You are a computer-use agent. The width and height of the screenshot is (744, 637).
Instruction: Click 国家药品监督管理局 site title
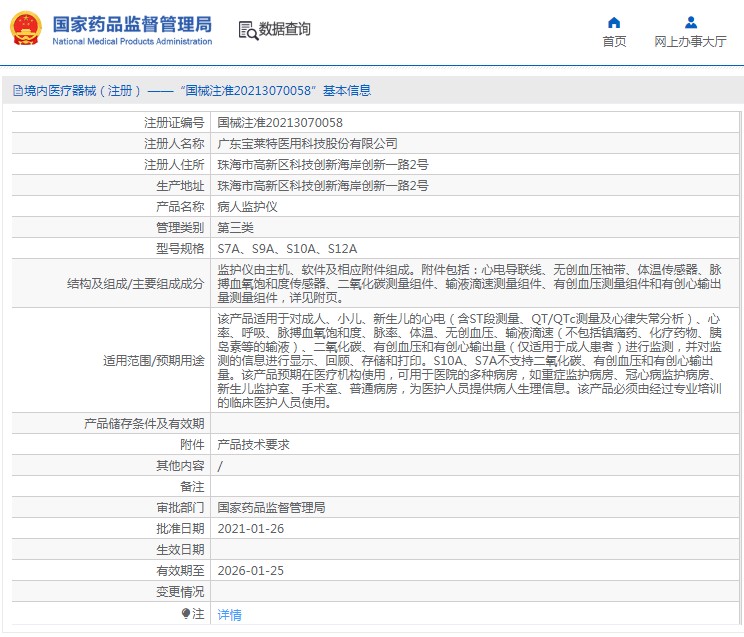pos(132,24)
